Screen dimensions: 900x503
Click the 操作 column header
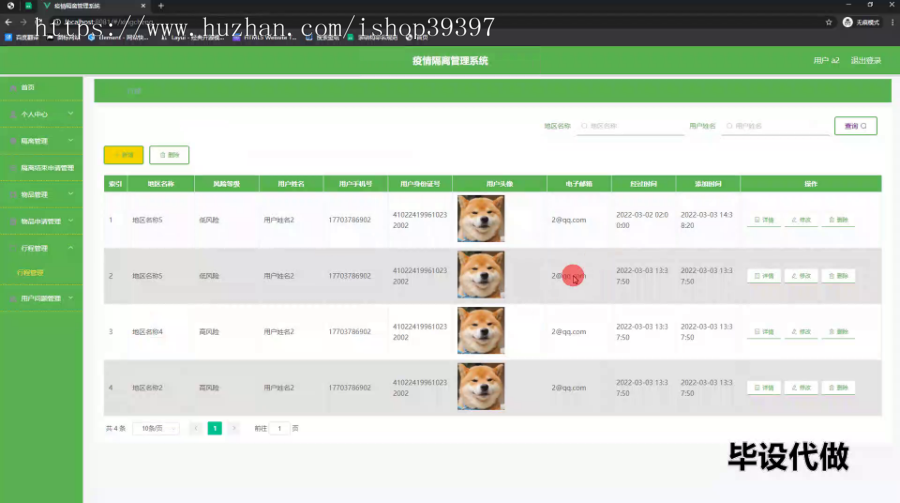point(810,184)
